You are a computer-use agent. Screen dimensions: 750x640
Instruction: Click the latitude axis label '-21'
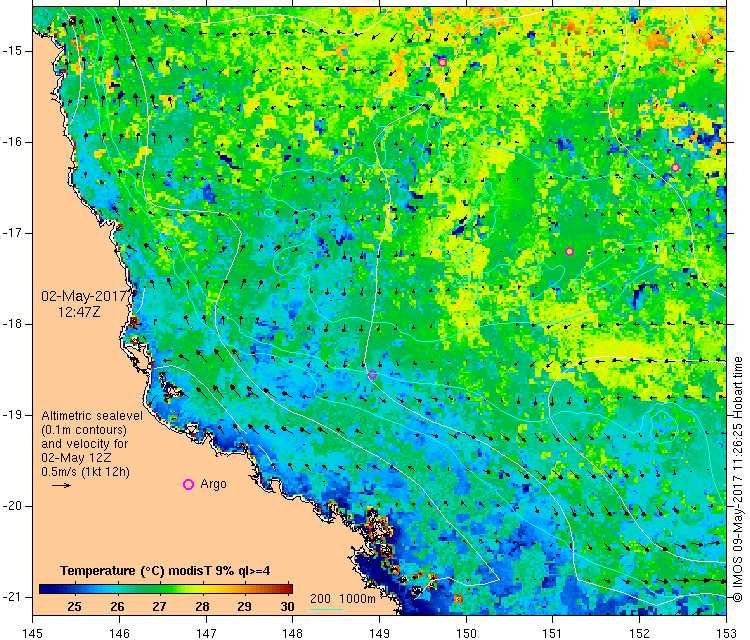(11, 597)
